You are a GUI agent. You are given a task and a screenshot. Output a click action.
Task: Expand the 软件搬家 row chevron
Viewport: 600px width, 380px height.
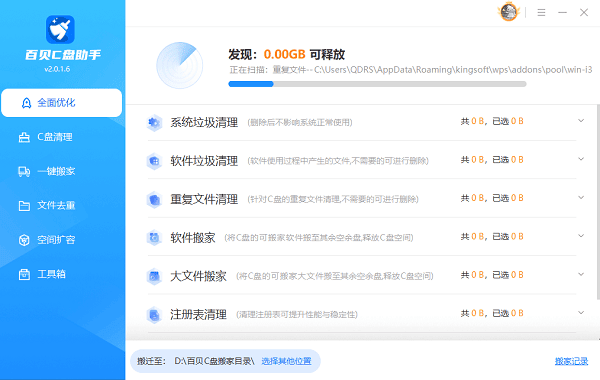click(x=581, y=236)
